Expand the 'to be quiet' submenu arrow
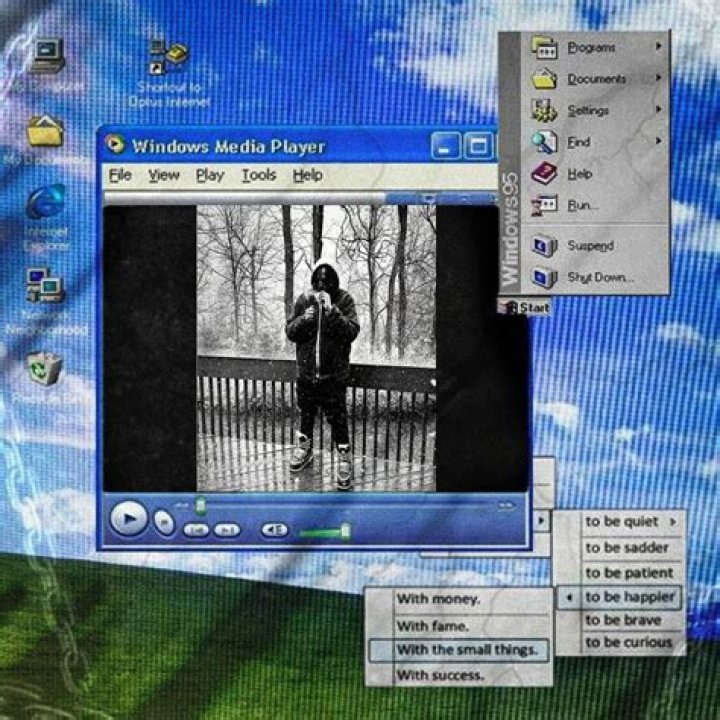Viewport: 720px width, 720px height. [x=673, y=522]
